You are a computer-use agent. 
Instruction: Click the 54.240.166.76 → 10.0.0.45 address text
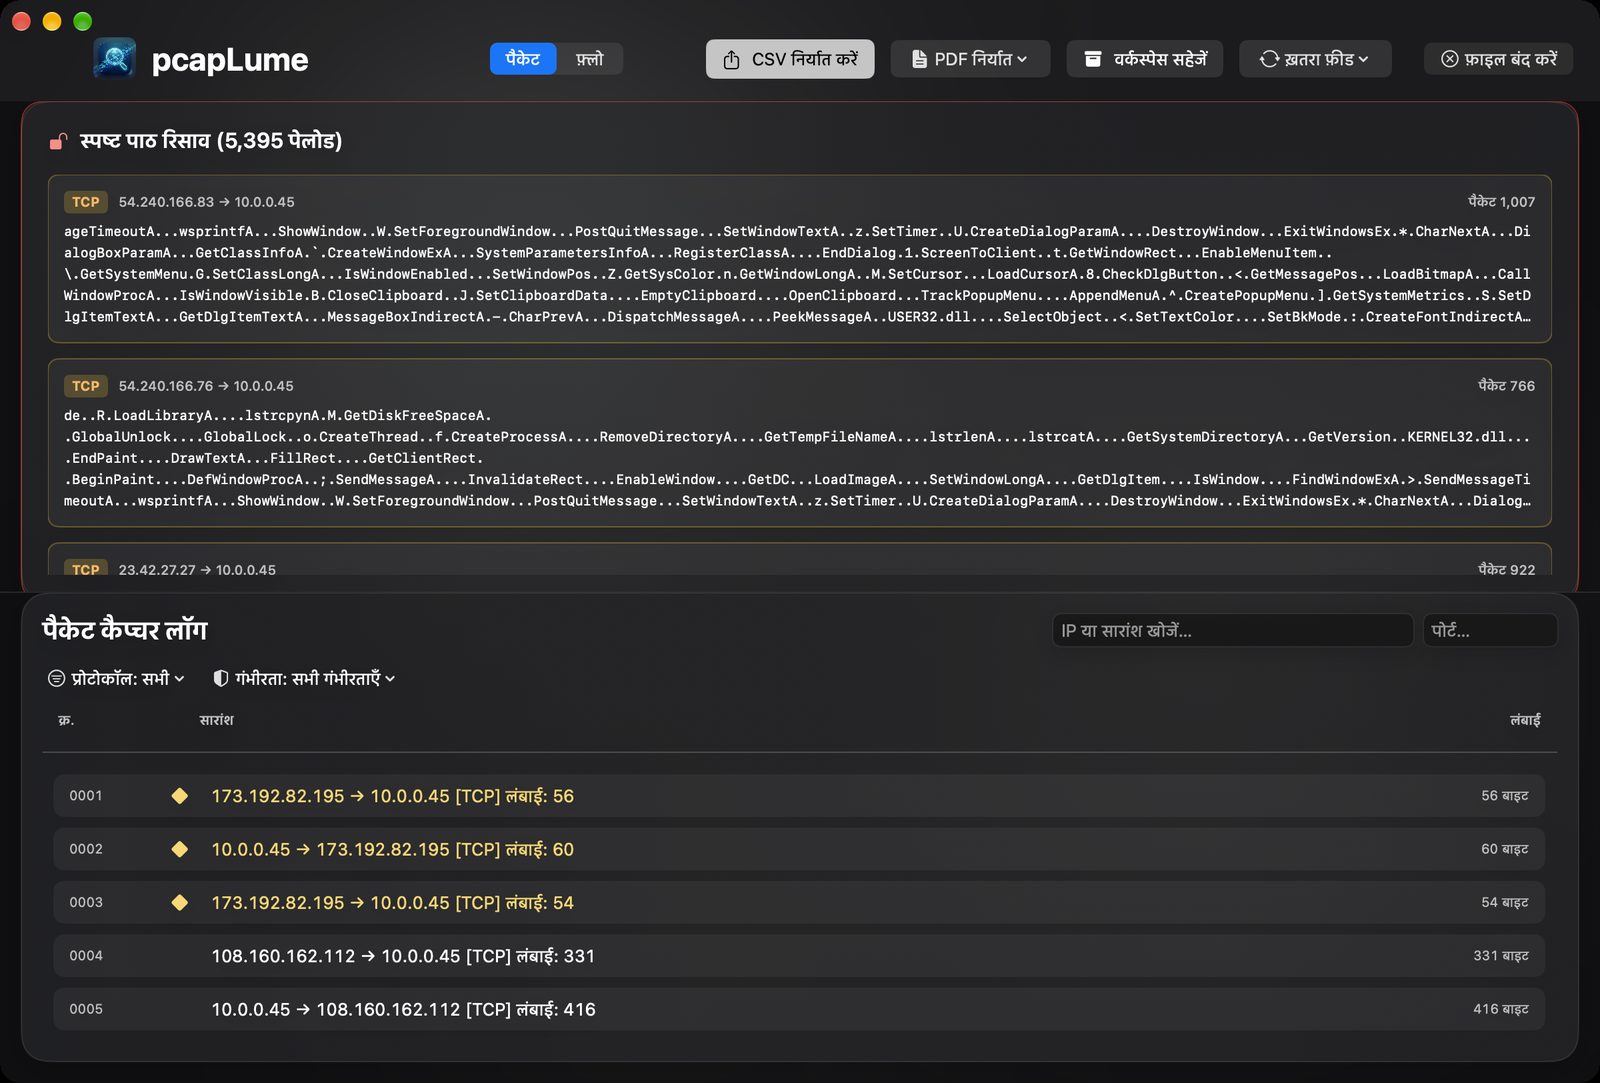coord(206,386)
